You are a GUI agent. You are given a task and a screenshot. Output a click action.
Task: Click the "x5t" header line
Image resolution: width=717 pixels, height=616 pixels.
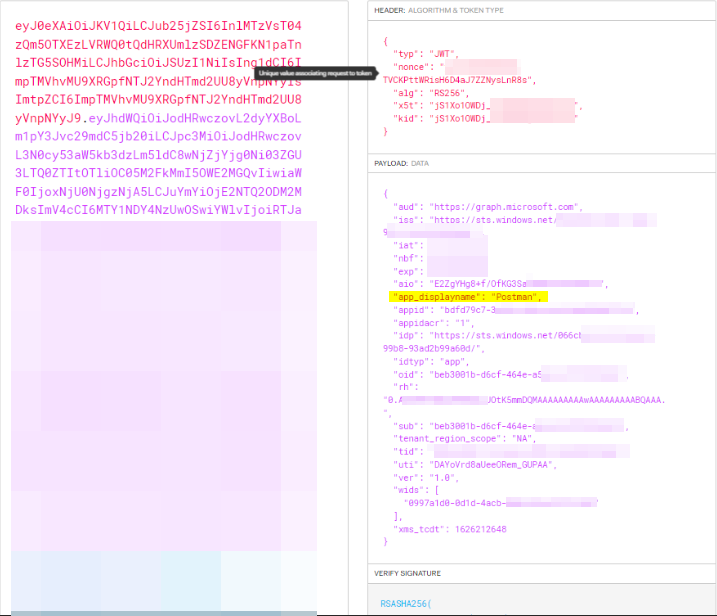[x=487, y=106]
